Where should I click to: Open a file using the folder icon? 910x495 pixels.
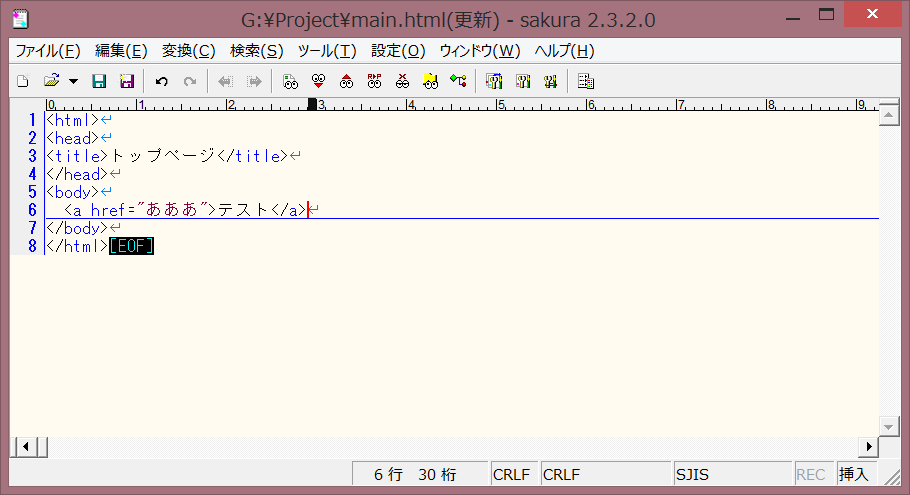52,81
